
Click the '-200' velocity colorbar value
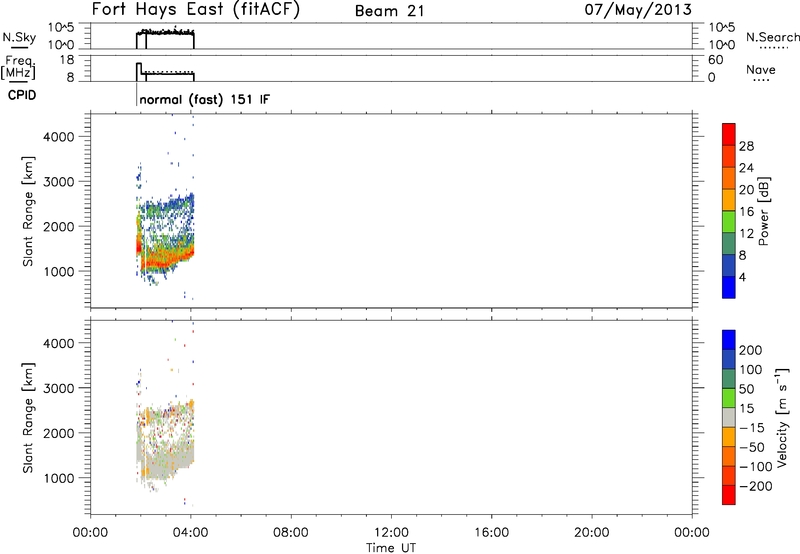(756, 486)
